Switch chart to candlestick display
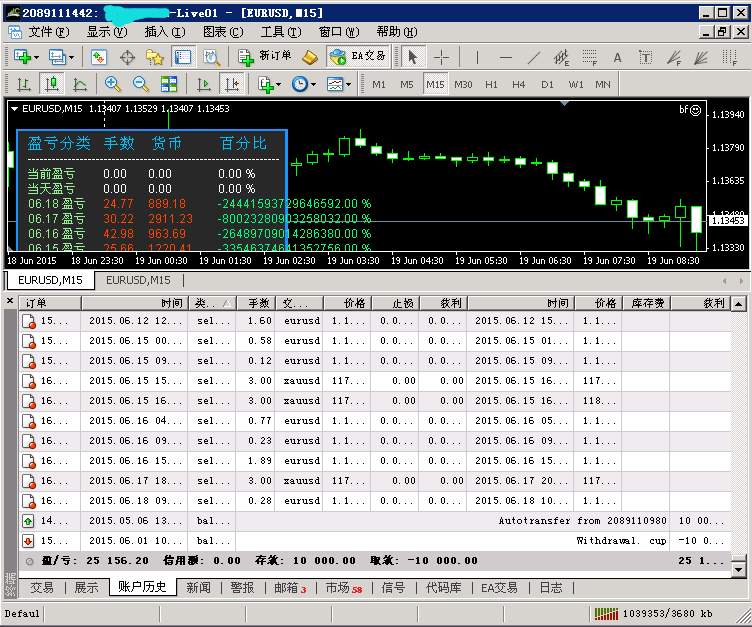 (x=51, y=84)
